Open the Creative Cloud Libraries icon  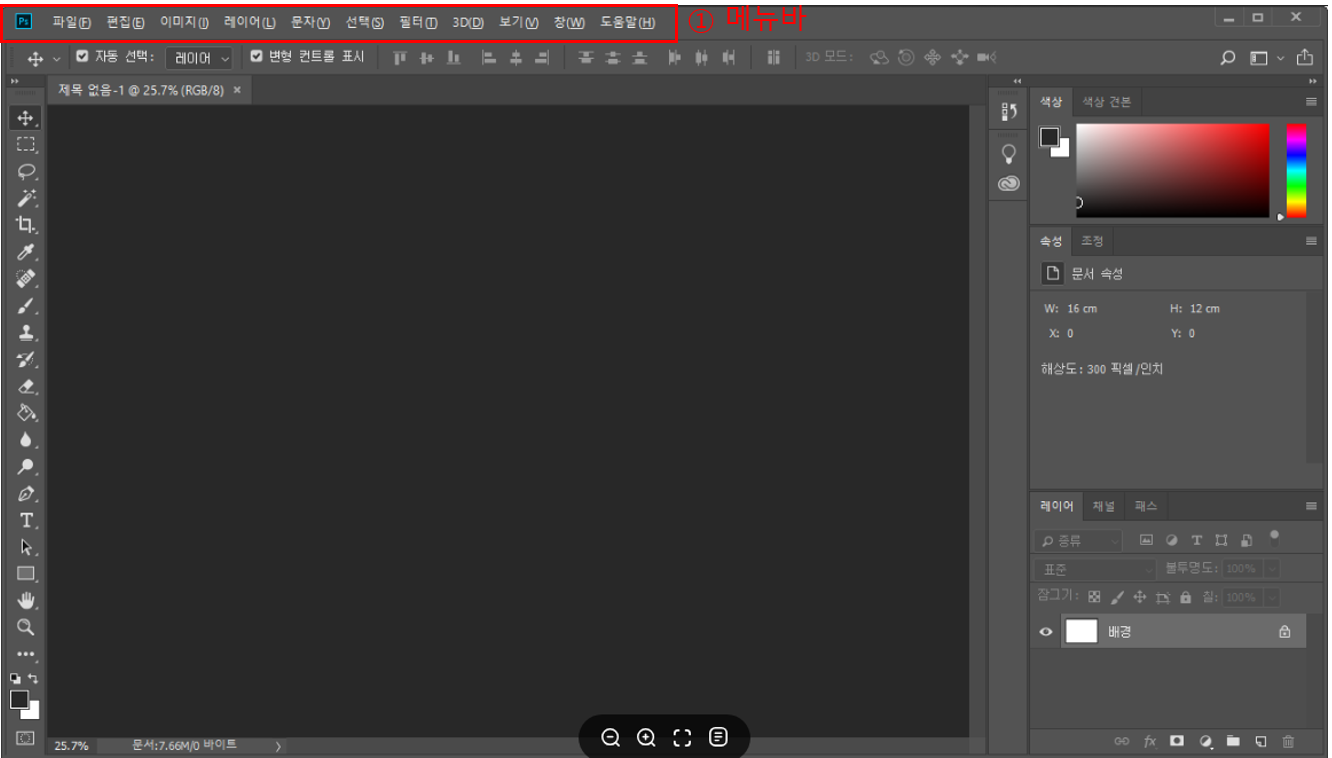[x=1008, y=184]
